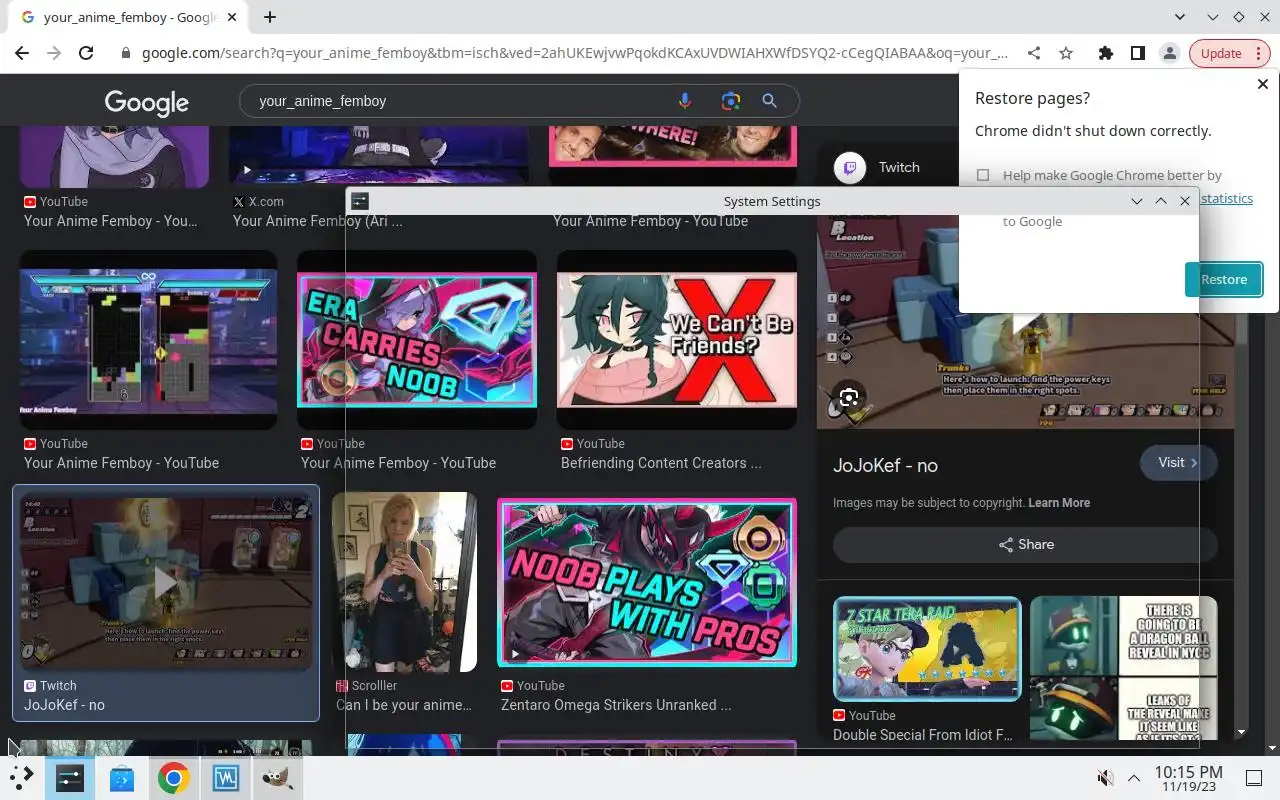Click the System Settings window icon
The width and height of the screenshot is (1280, 800).
(359, 201)
